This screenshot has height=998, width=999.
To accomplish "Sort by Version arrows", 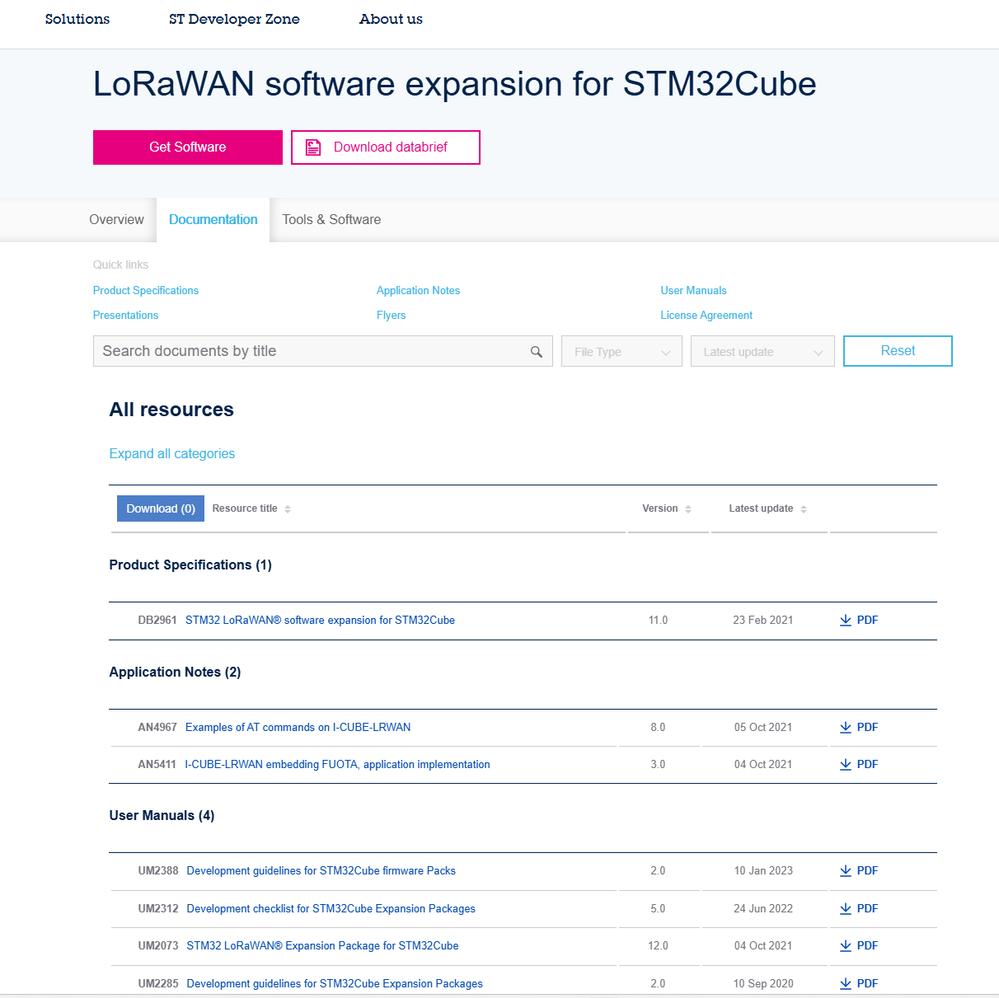I will [688, 509].
